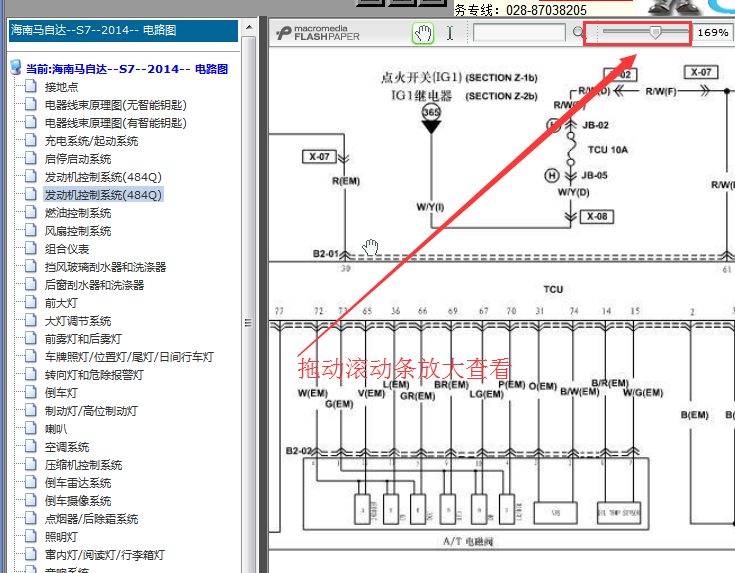Click the B2-01 connector label
The height and width of the screenshot is (573, 735).
tap(325, 254)
